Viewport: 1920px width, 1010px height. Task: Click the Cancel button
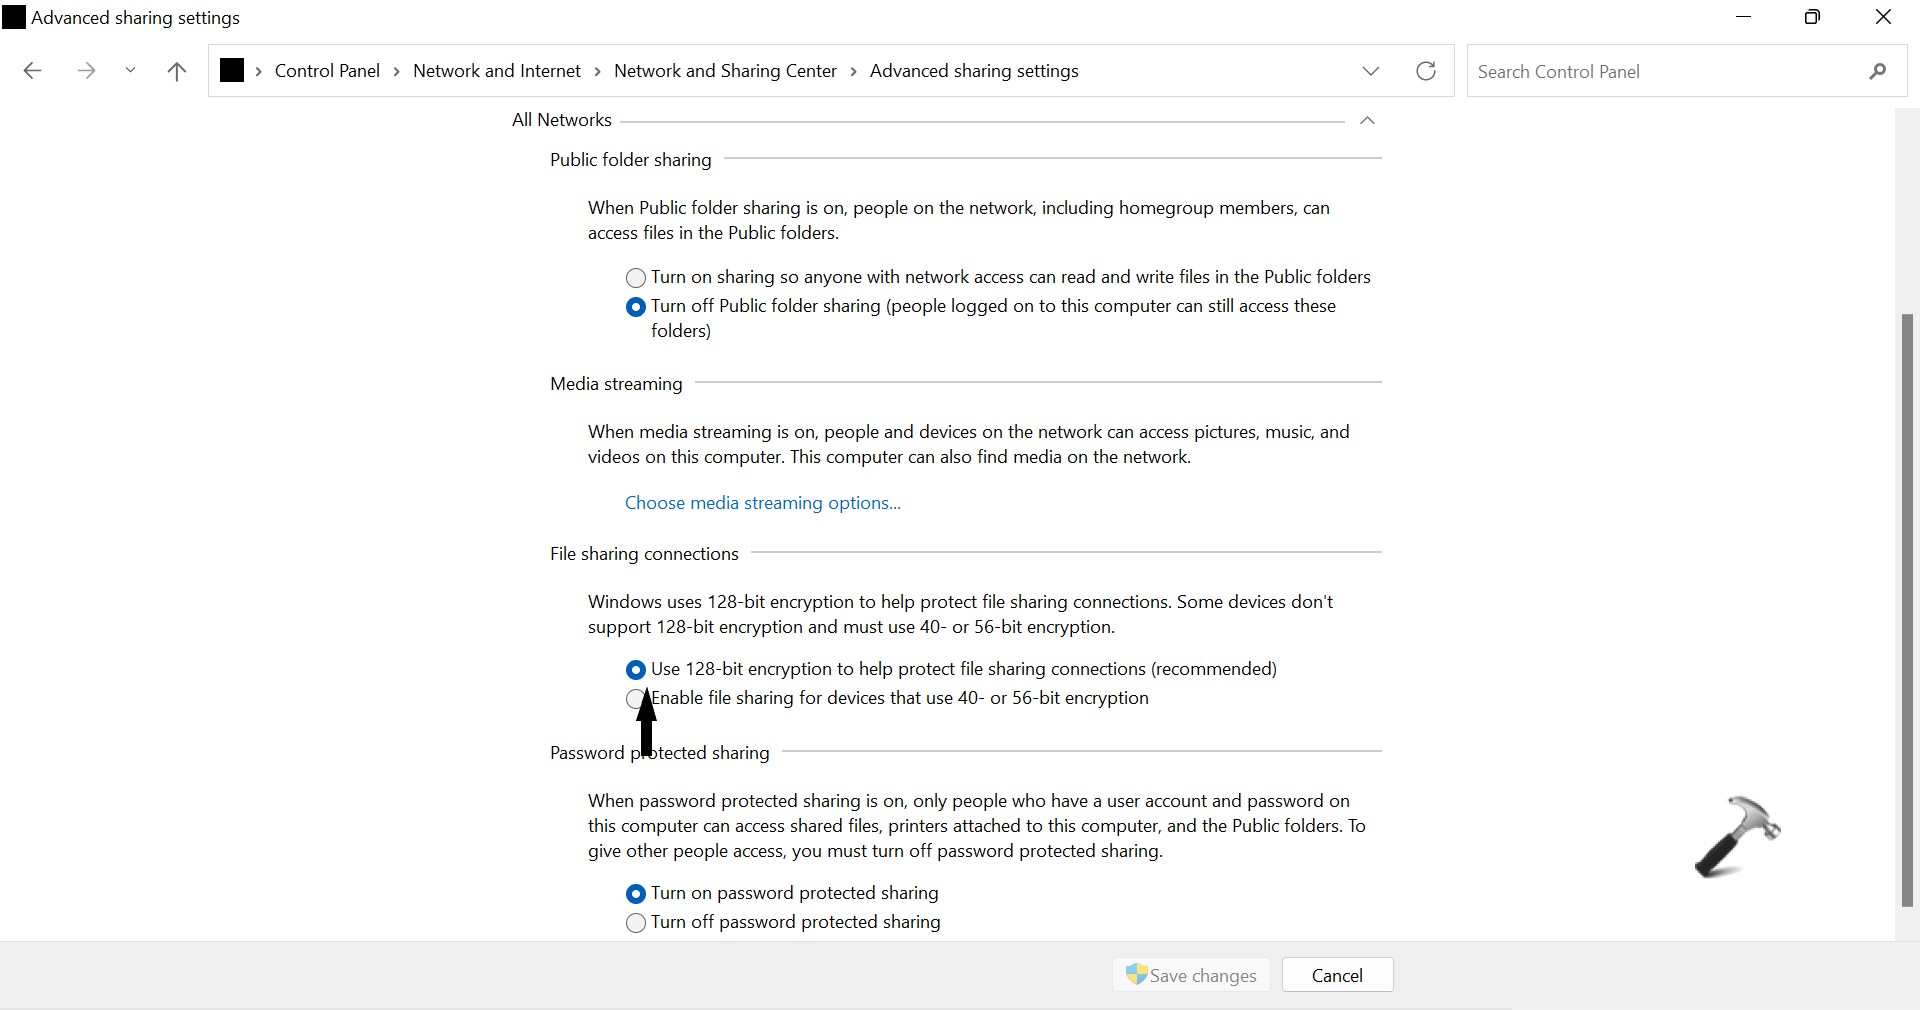click(x=1337, y=975)
